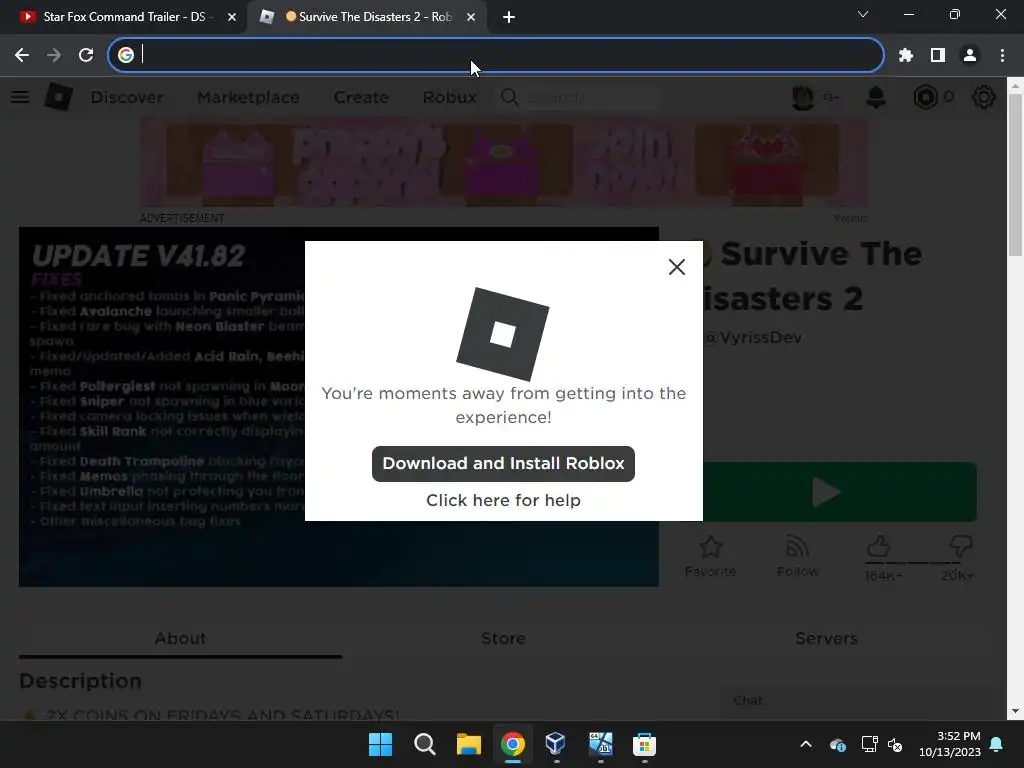Like the game with thumbs up
This screenshot has width=1024, height=768.
coord(880,549)
